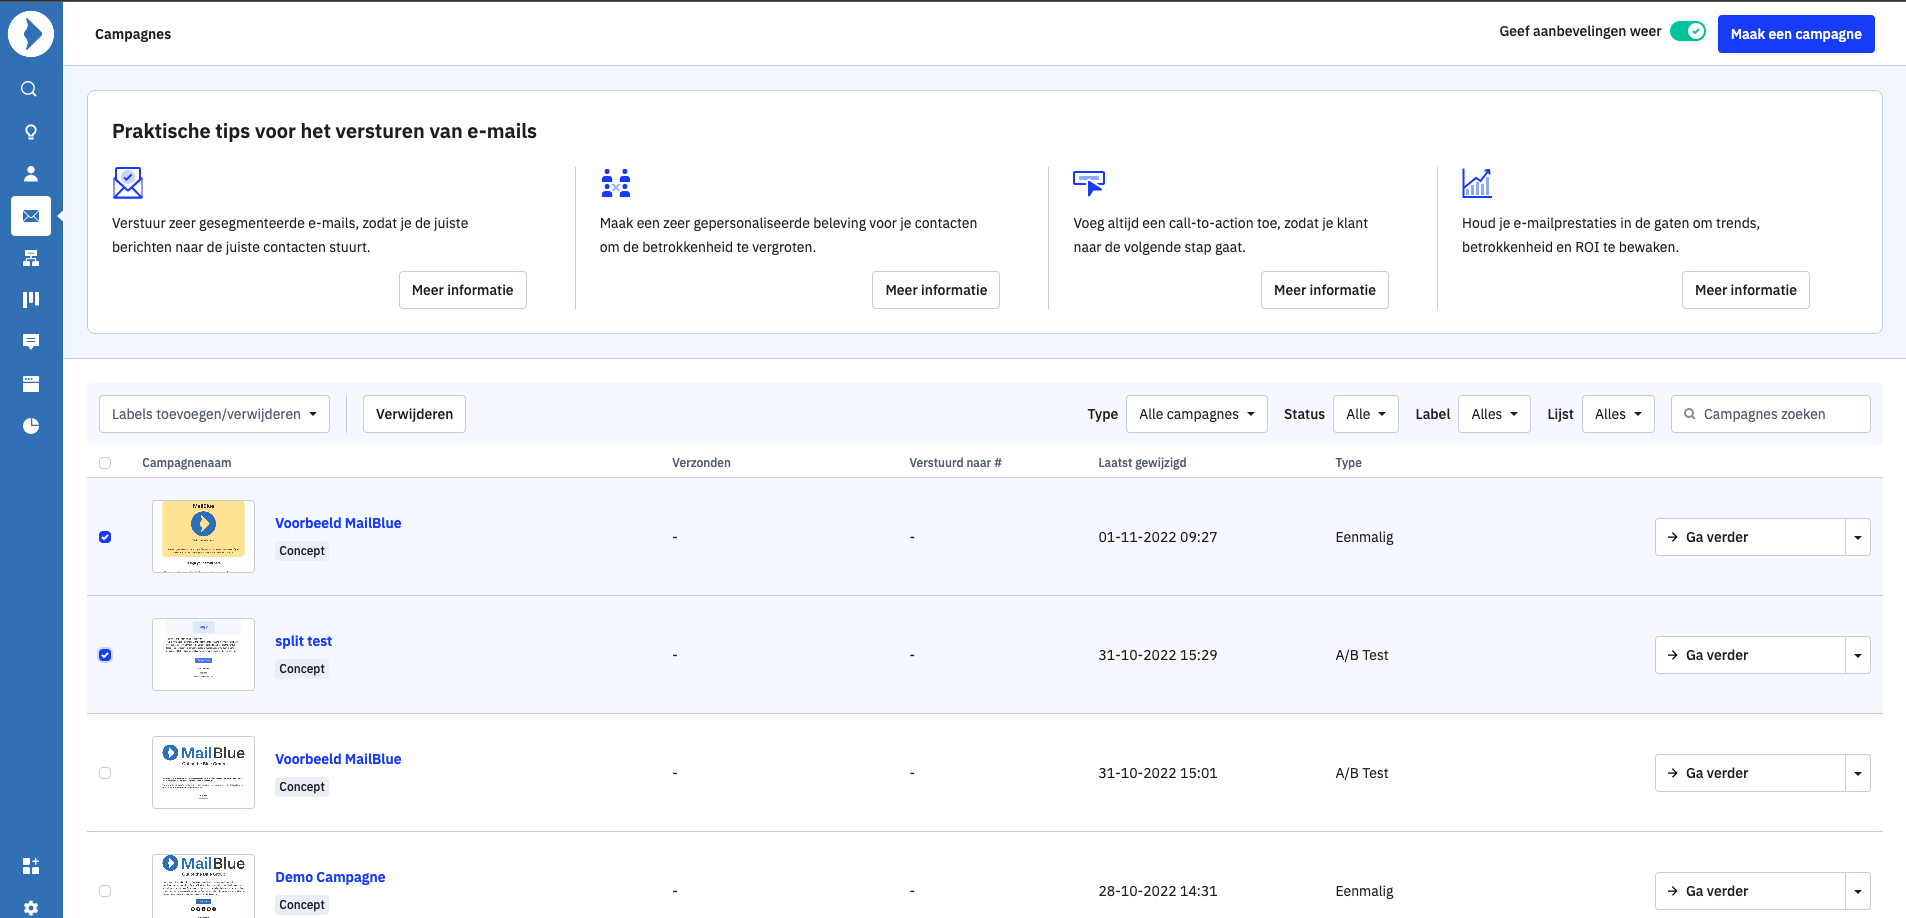Image resolution: width=1906 pixels, height=918 pixels.
Task: Open the Status Alle dropdown
Action: [x=1366, y=414]
